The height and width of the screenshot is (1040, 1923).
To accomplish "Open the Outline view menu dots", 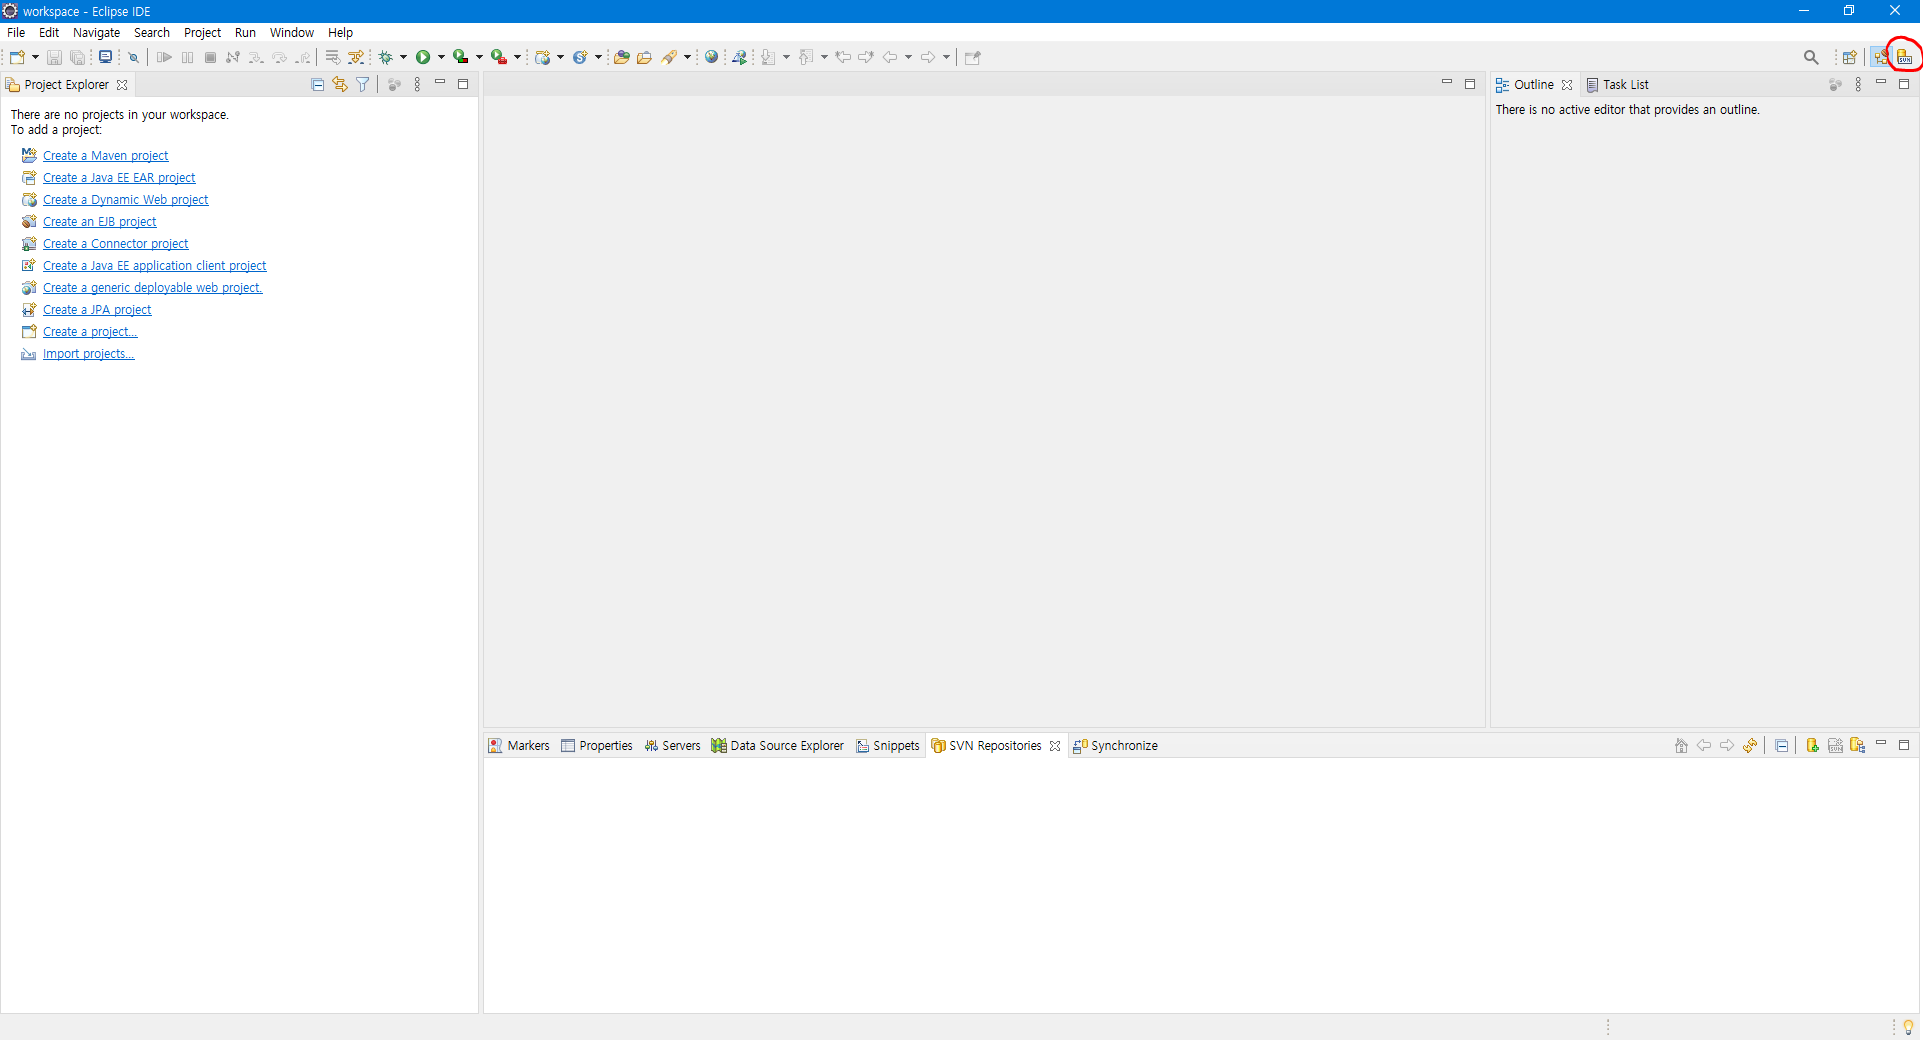I will coord(1858,85).
